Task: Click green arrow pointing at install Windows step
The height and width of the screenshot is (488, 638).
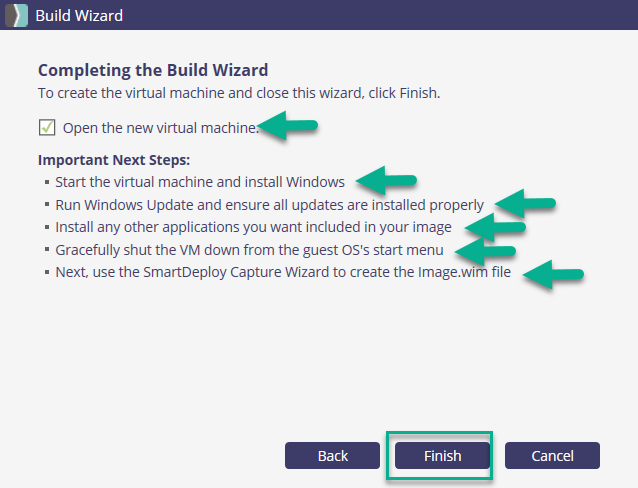Action: tap(386, 181)
